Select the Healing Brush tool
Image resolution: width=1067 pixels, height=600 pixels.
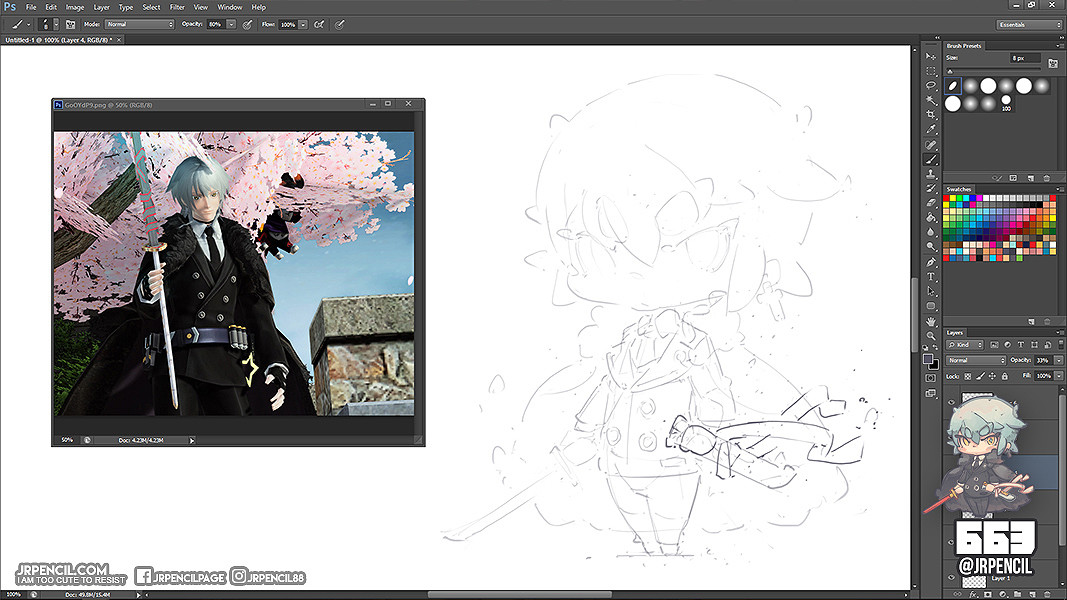(x=931, y=145)
